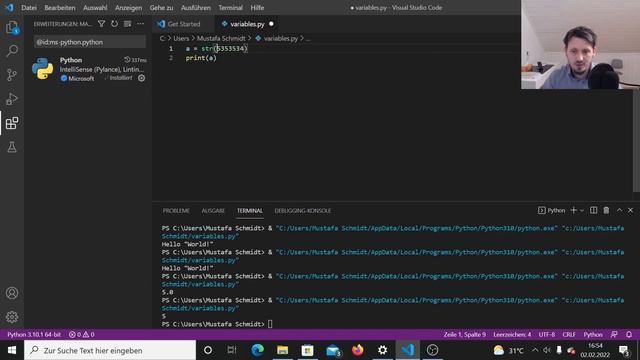Kill terminal with trash icon
This screenshot has height=360, width=640.
606,210
